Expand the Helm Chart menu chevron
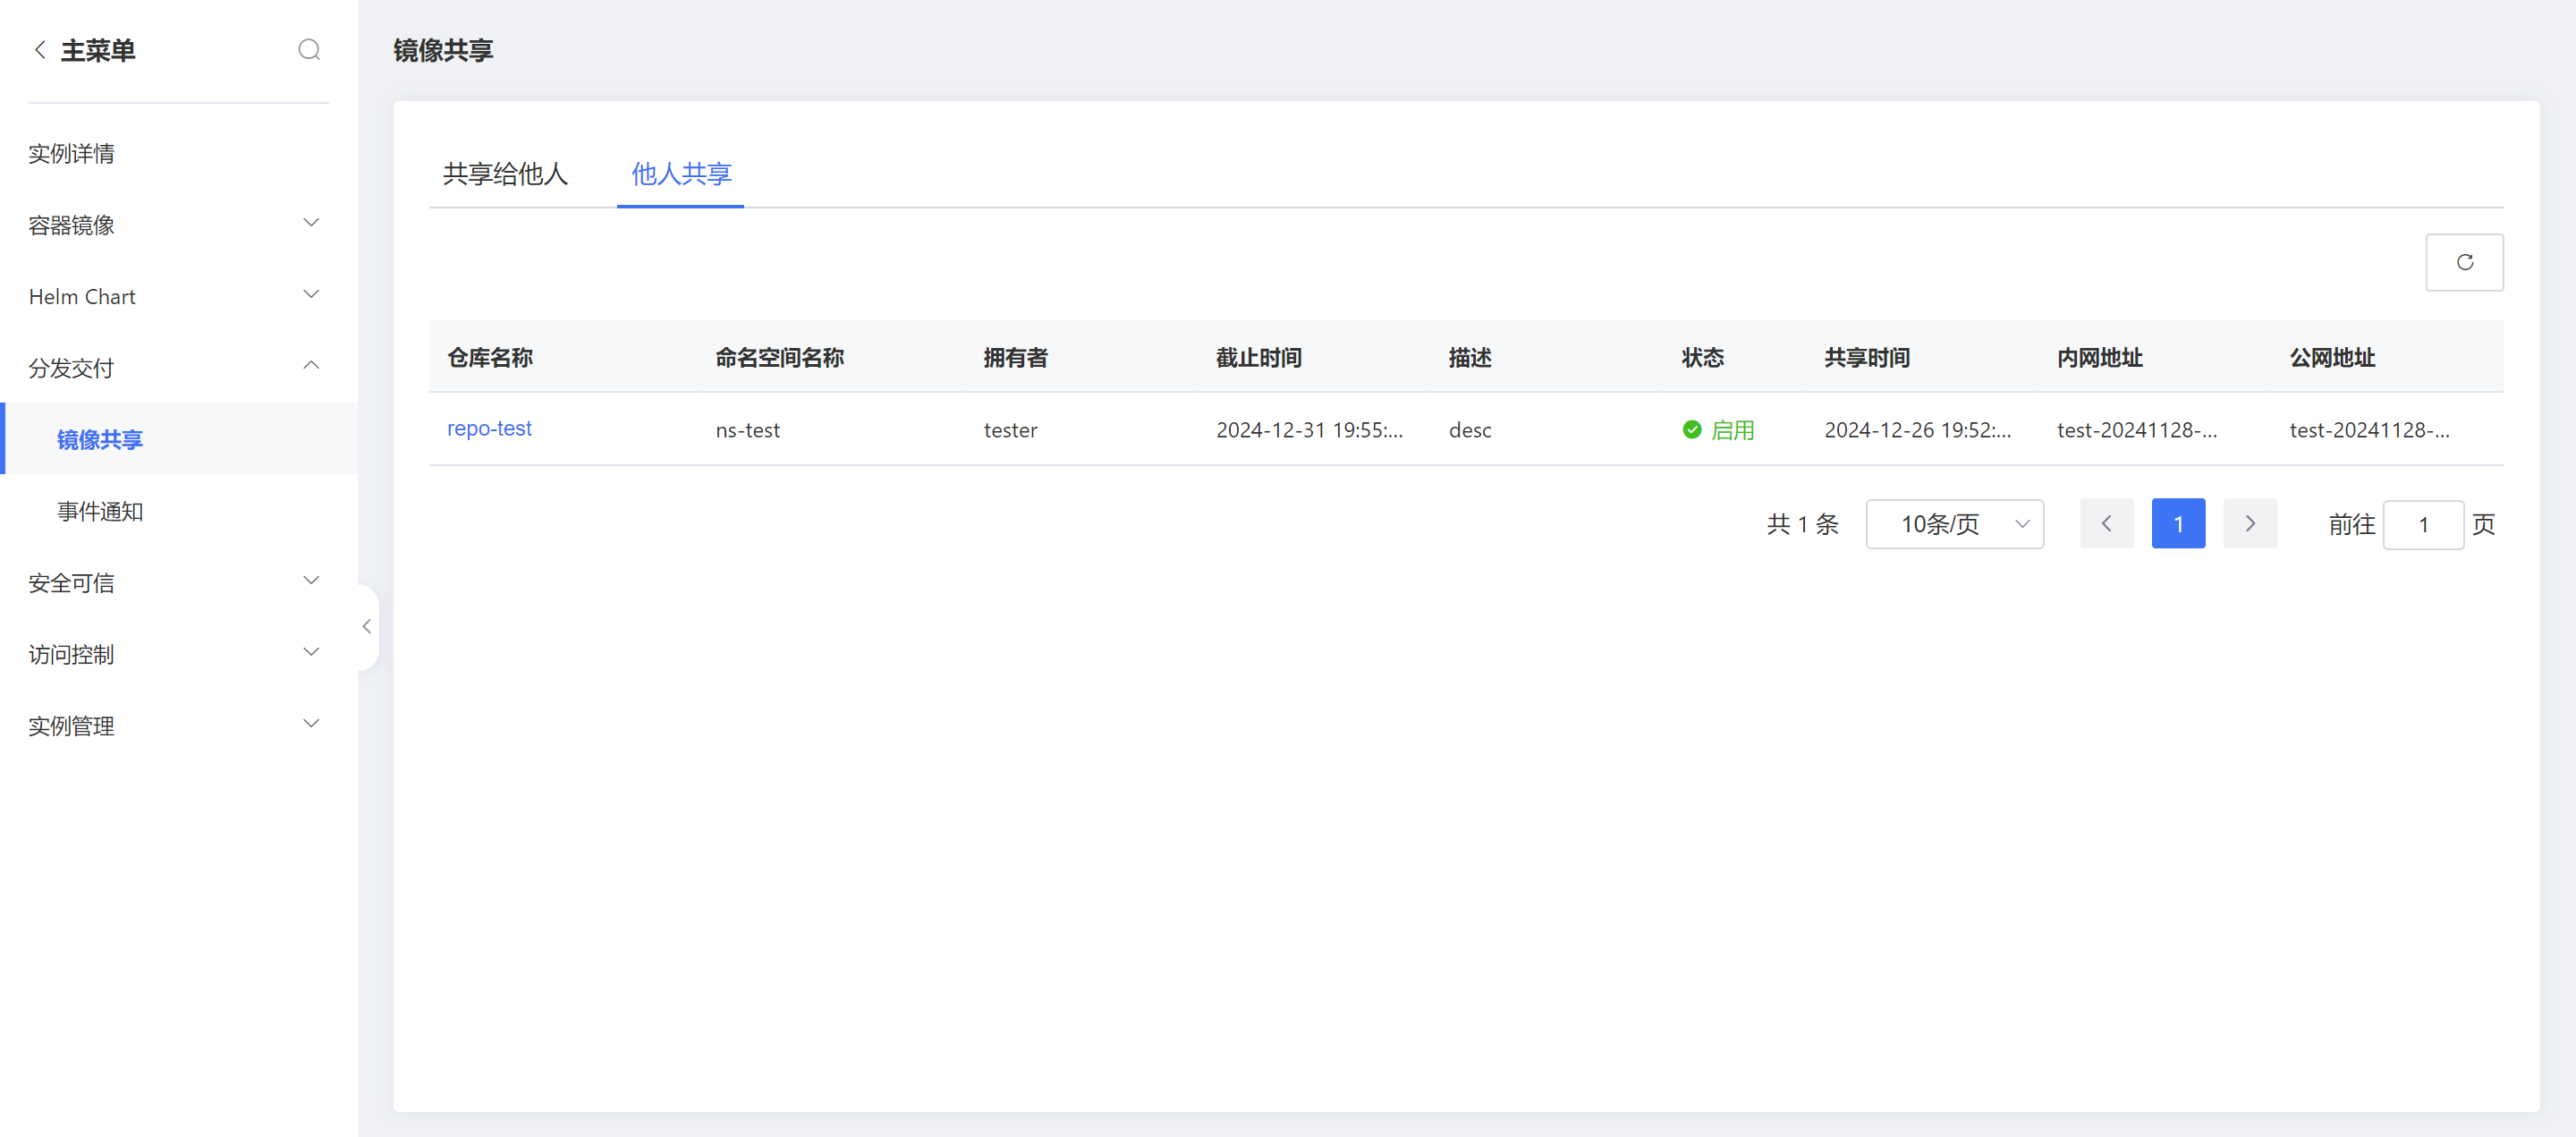The width and height of the screenshot is (2576, 1137). [x=311, y=295]
